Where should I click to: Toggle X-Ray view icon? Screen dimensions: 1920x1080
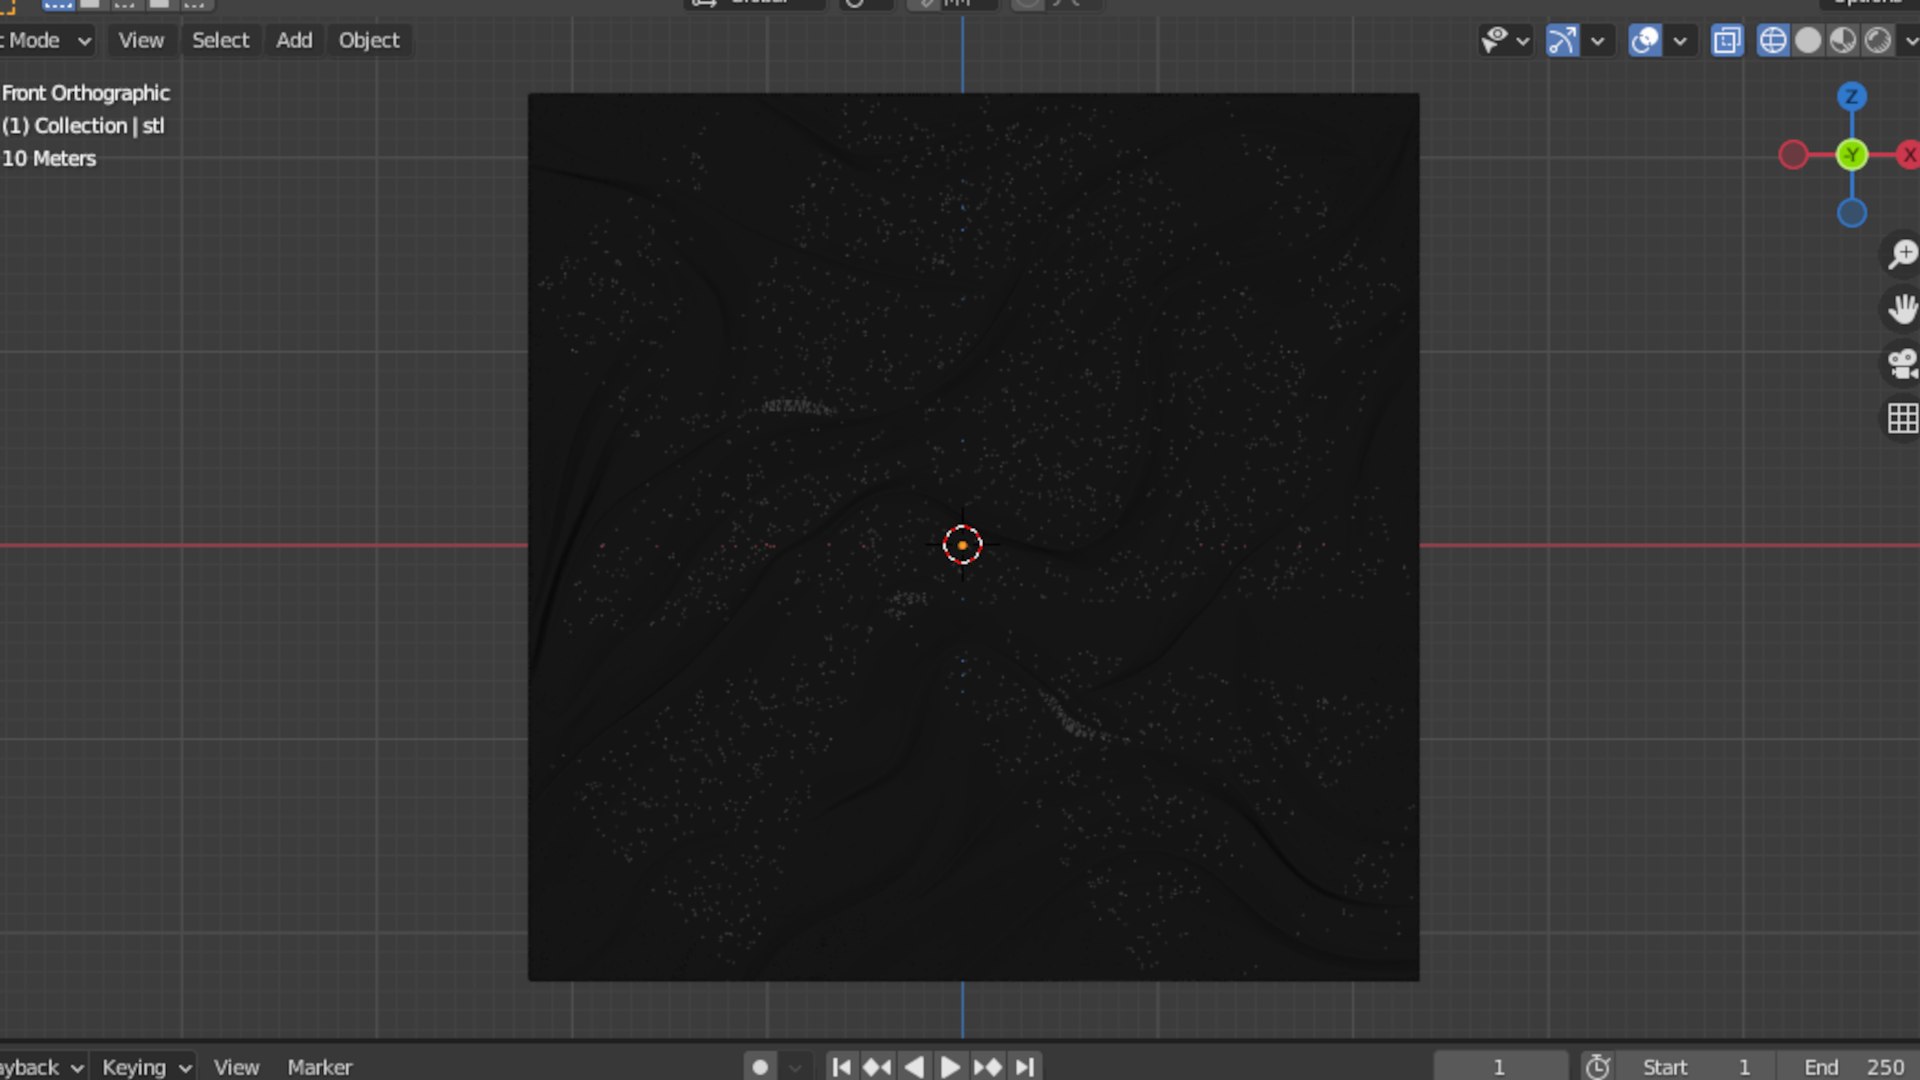click(x=1727, y=41)
